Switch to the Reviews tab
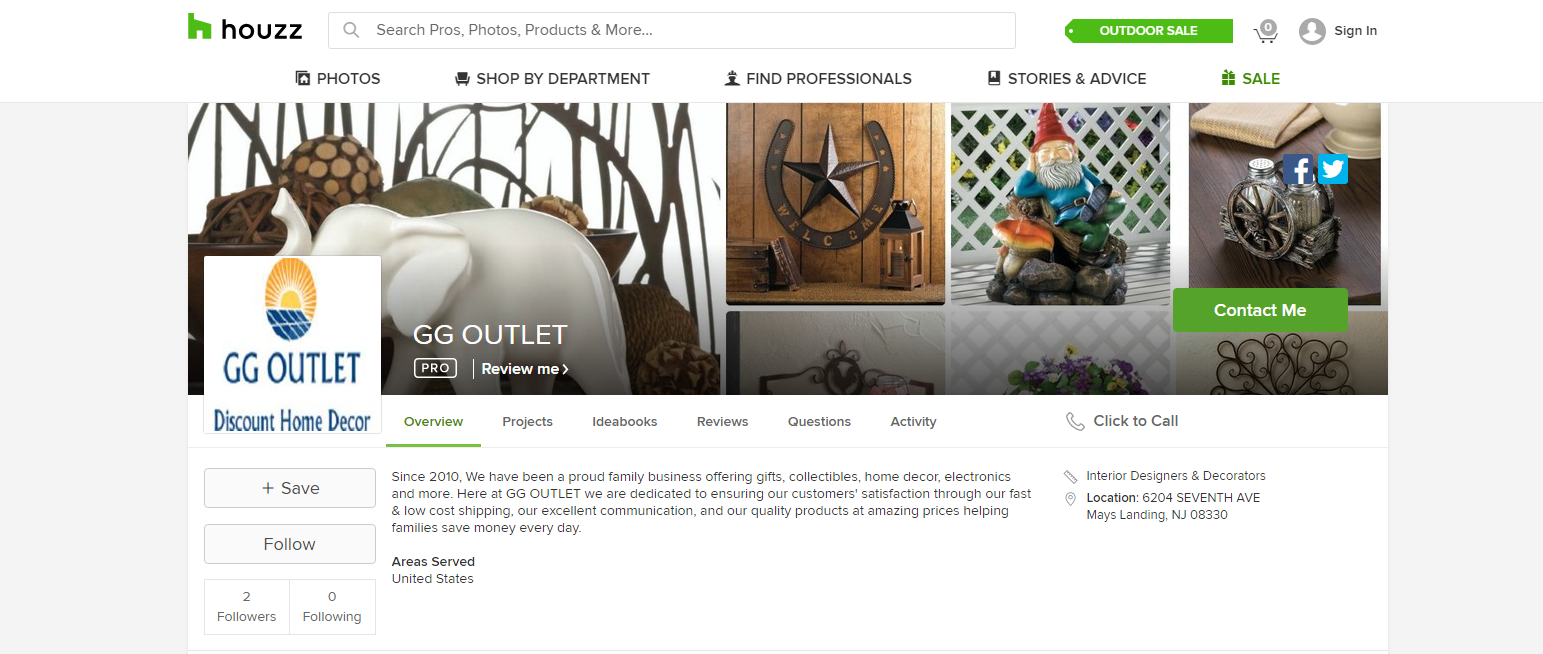 722,422
